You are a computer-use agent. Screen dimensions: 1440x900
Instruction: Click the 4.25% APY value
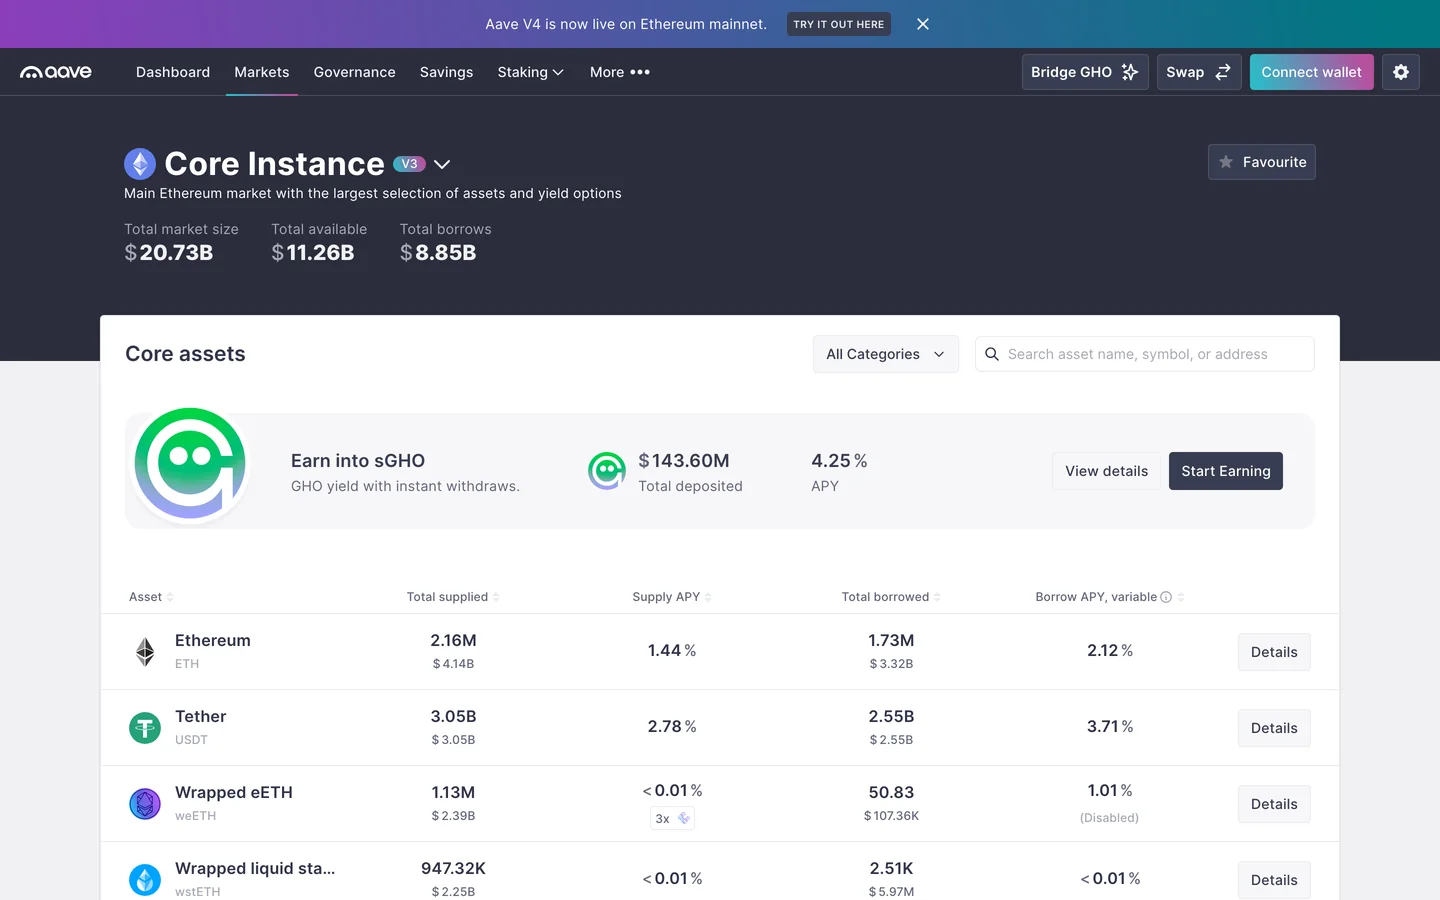pos(839,461)
